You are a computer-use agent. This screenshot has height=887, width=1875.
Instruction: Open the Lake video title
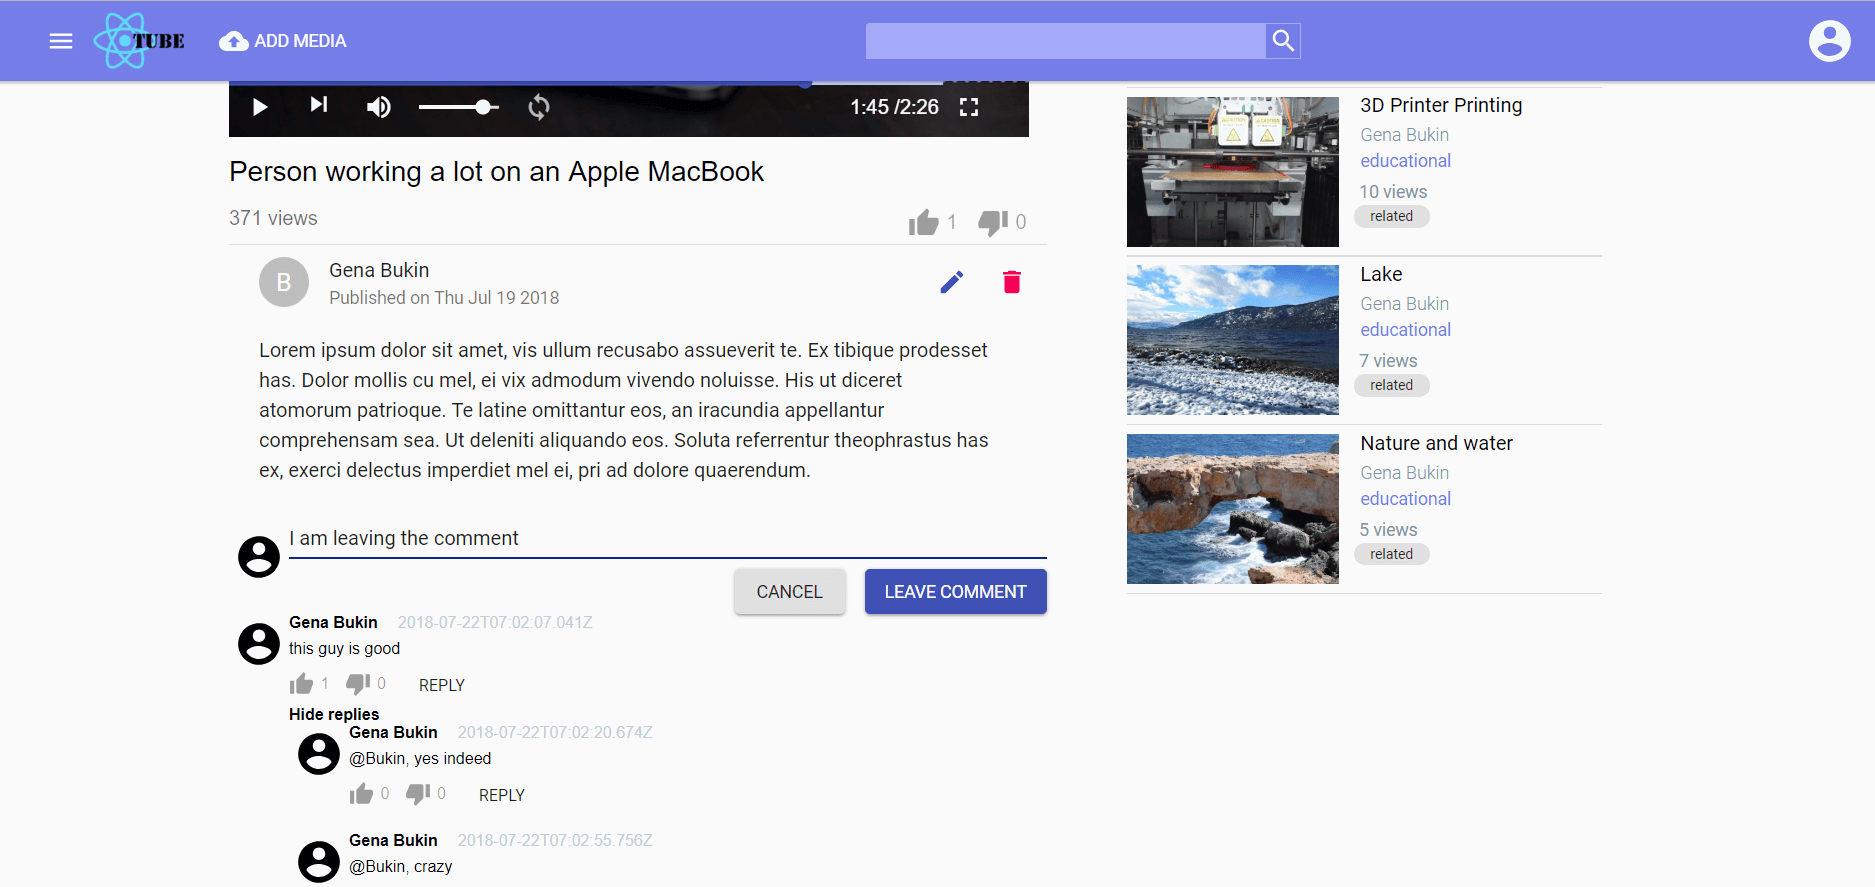click(1381, 274)
